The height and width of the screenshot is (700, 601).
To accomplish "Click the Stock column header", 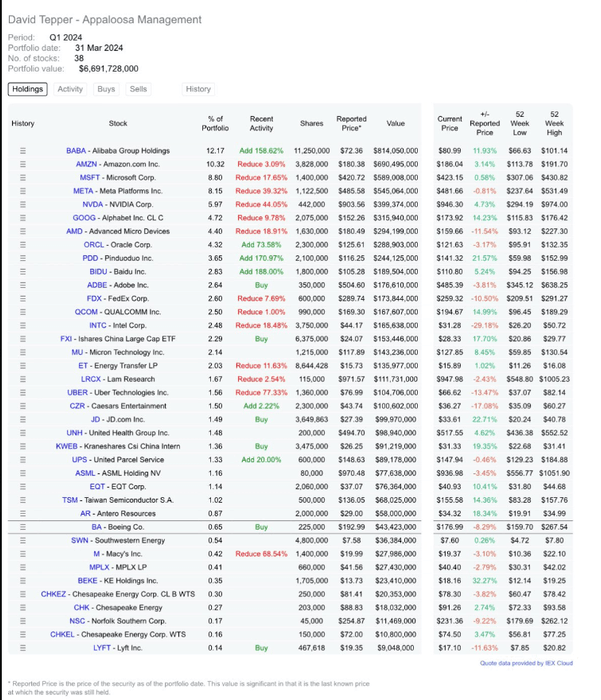I will pos(118,124).
